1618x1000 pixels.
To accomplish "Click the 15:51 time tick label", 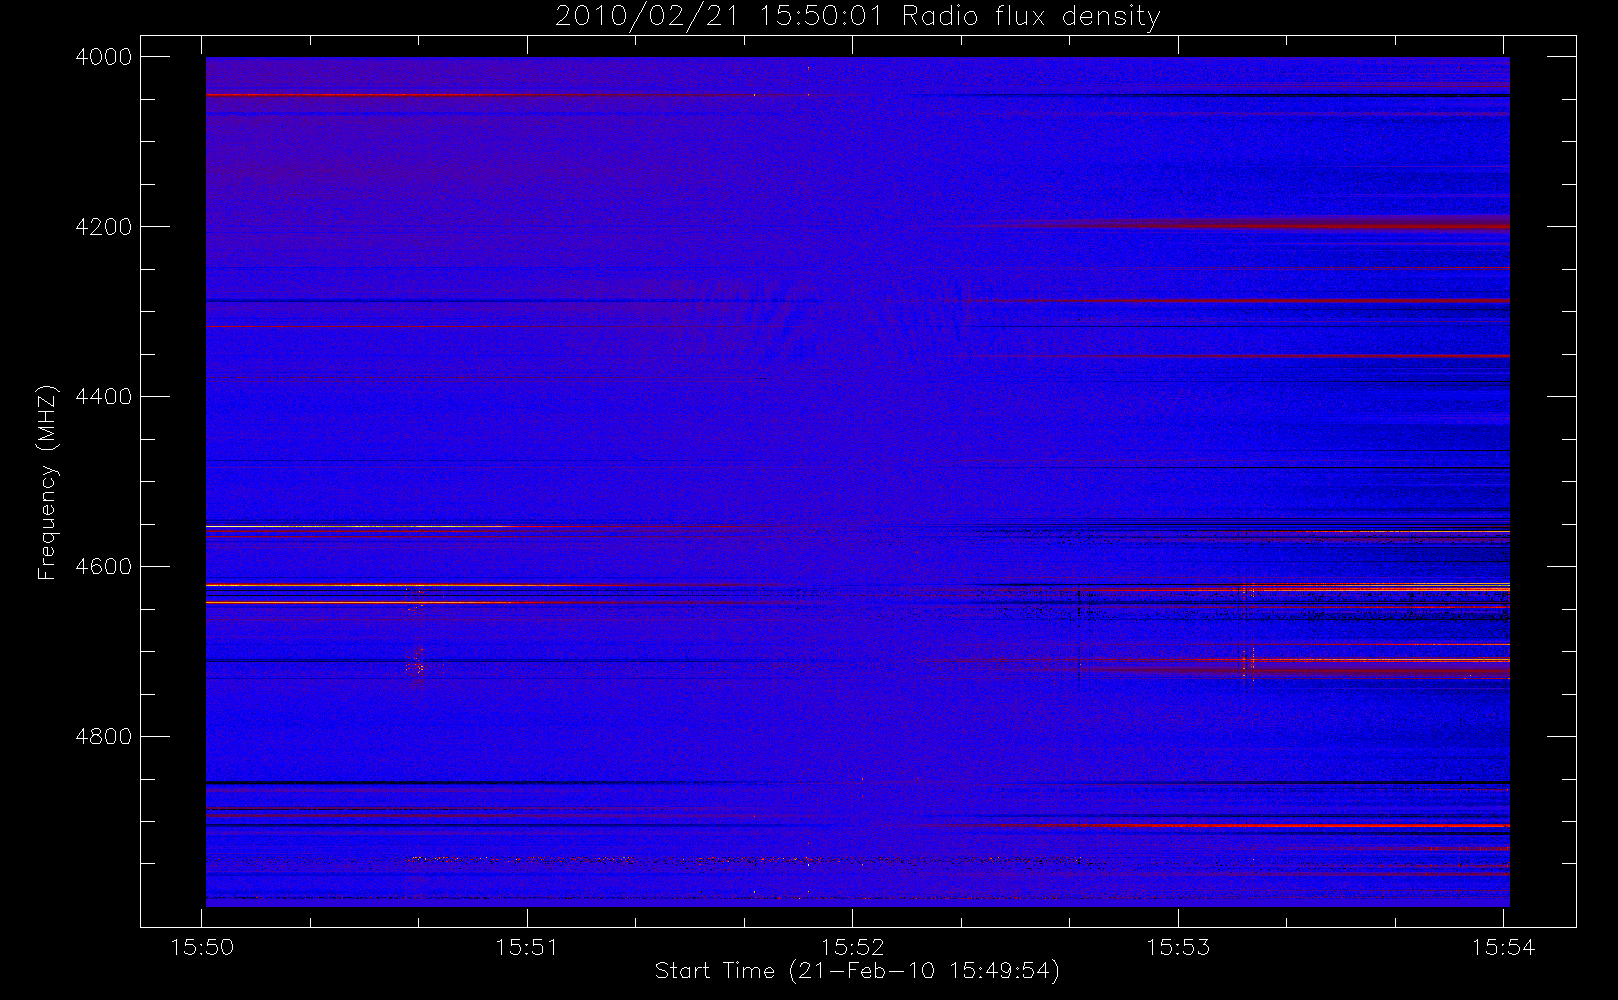I will pyautogui.click(x=527, y=947).
